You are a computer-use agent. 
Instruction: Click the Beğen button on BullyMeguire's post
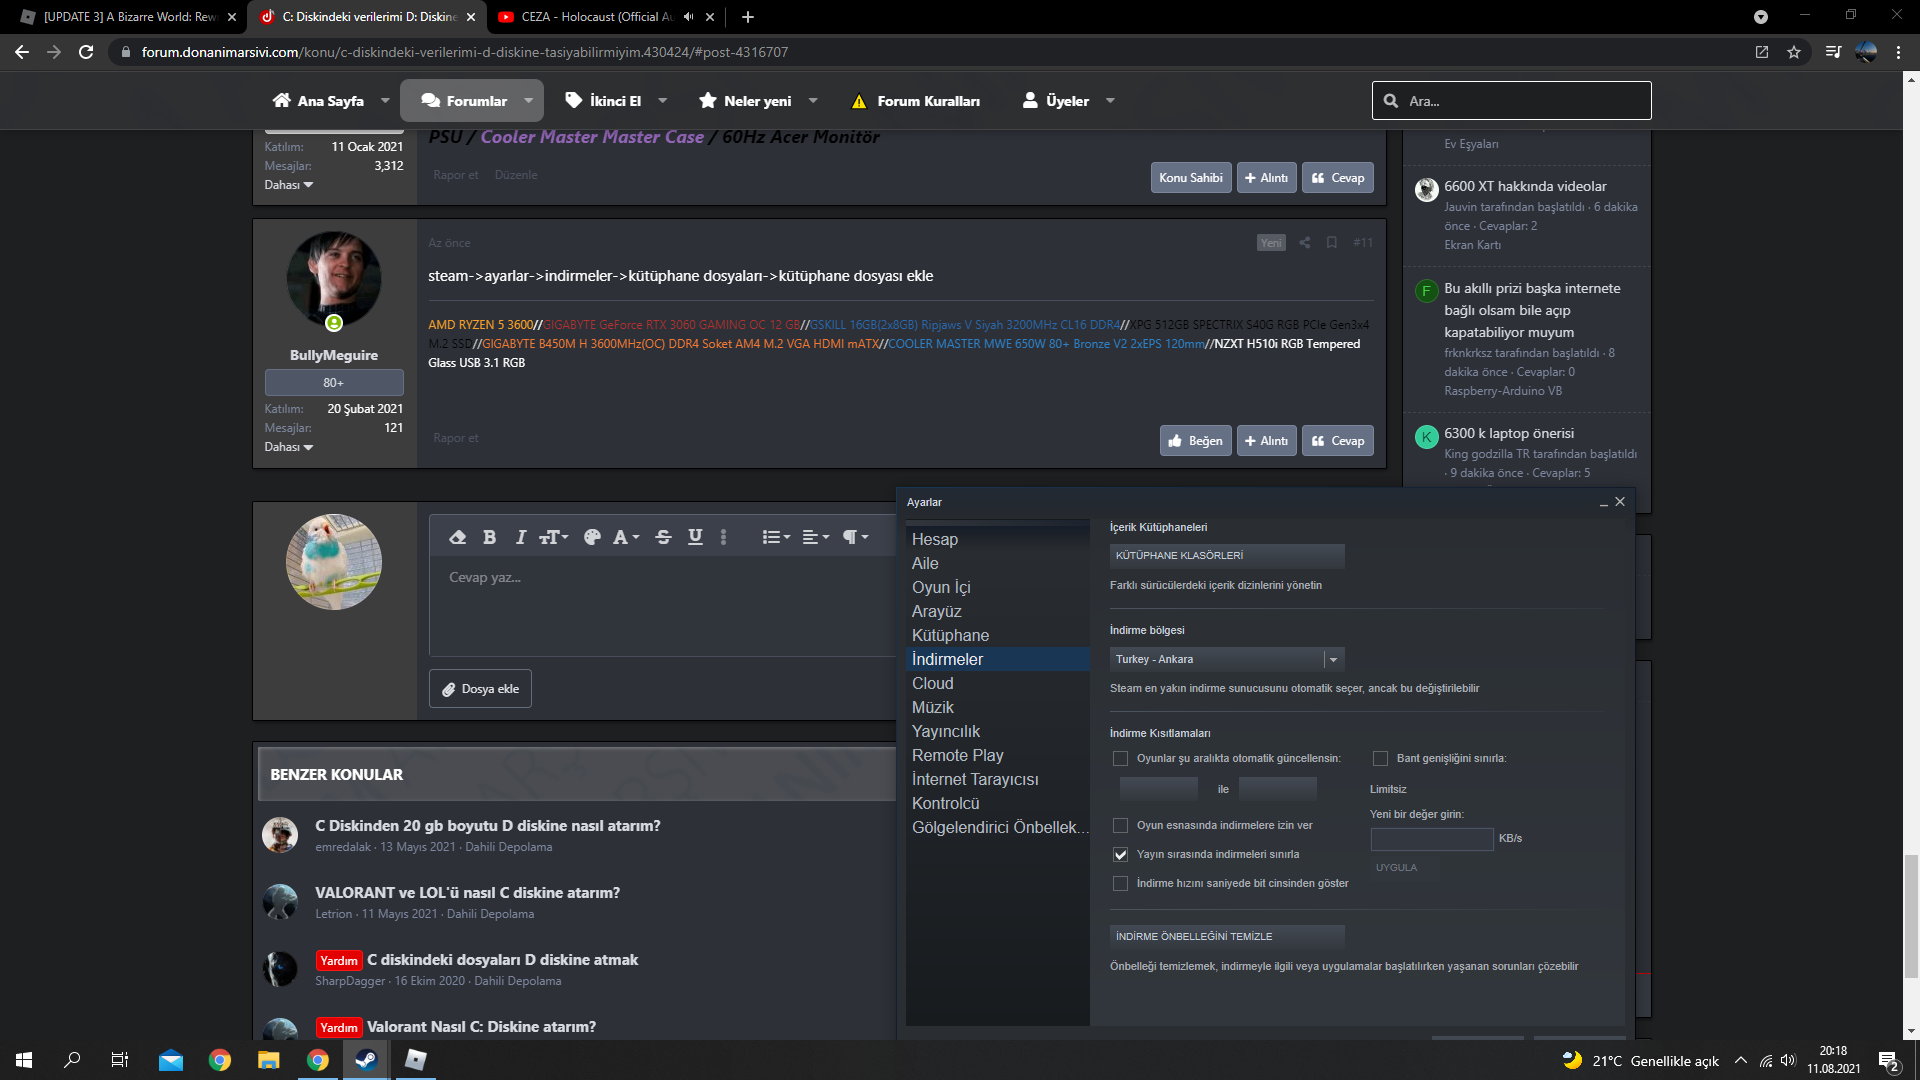pyautogui.click(x=1195, y=441)
